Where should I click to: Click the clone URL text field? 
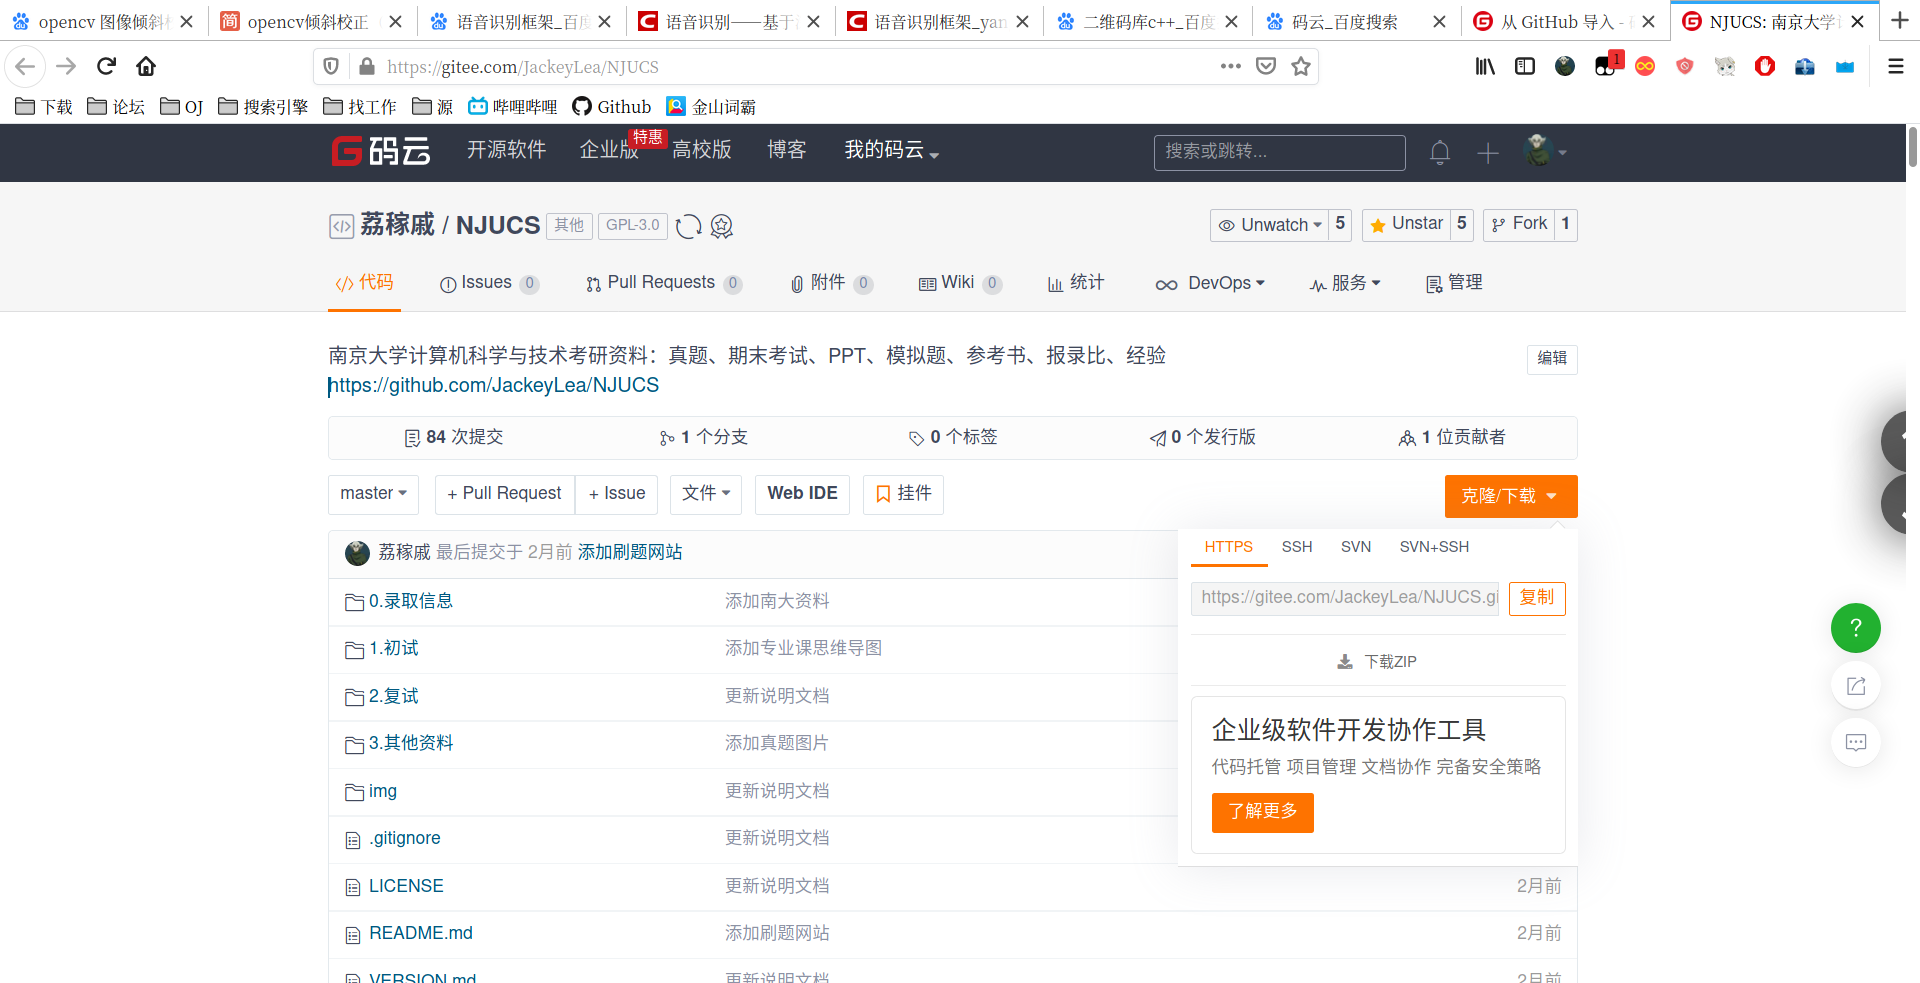[1345, 598]
